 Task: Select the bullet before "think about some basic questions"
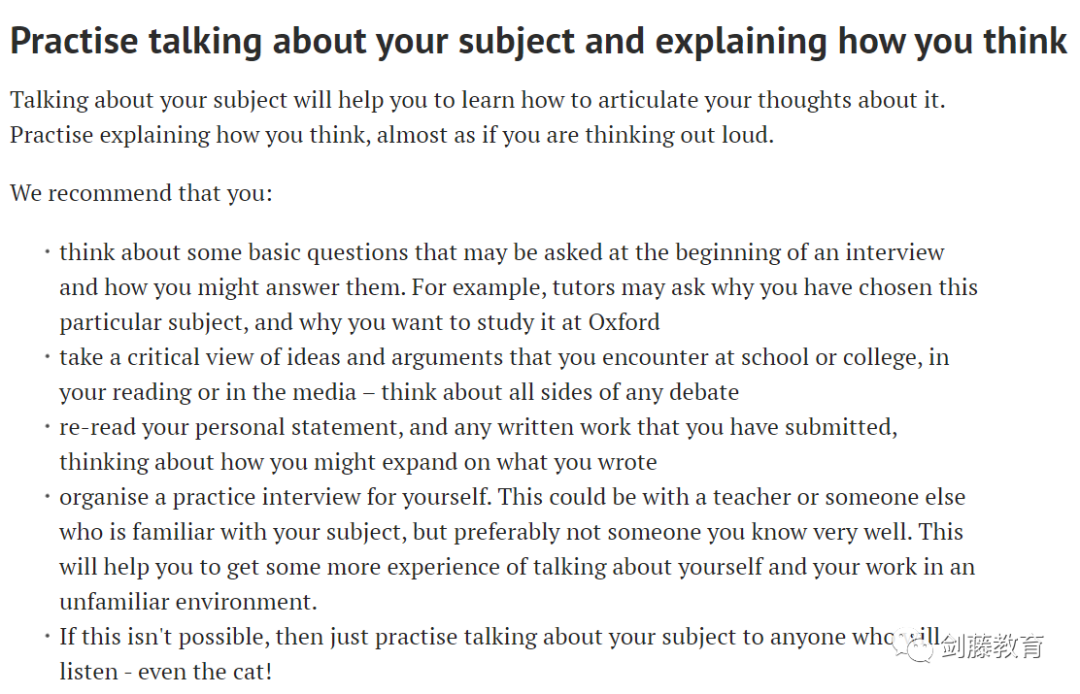pos(47,252)
